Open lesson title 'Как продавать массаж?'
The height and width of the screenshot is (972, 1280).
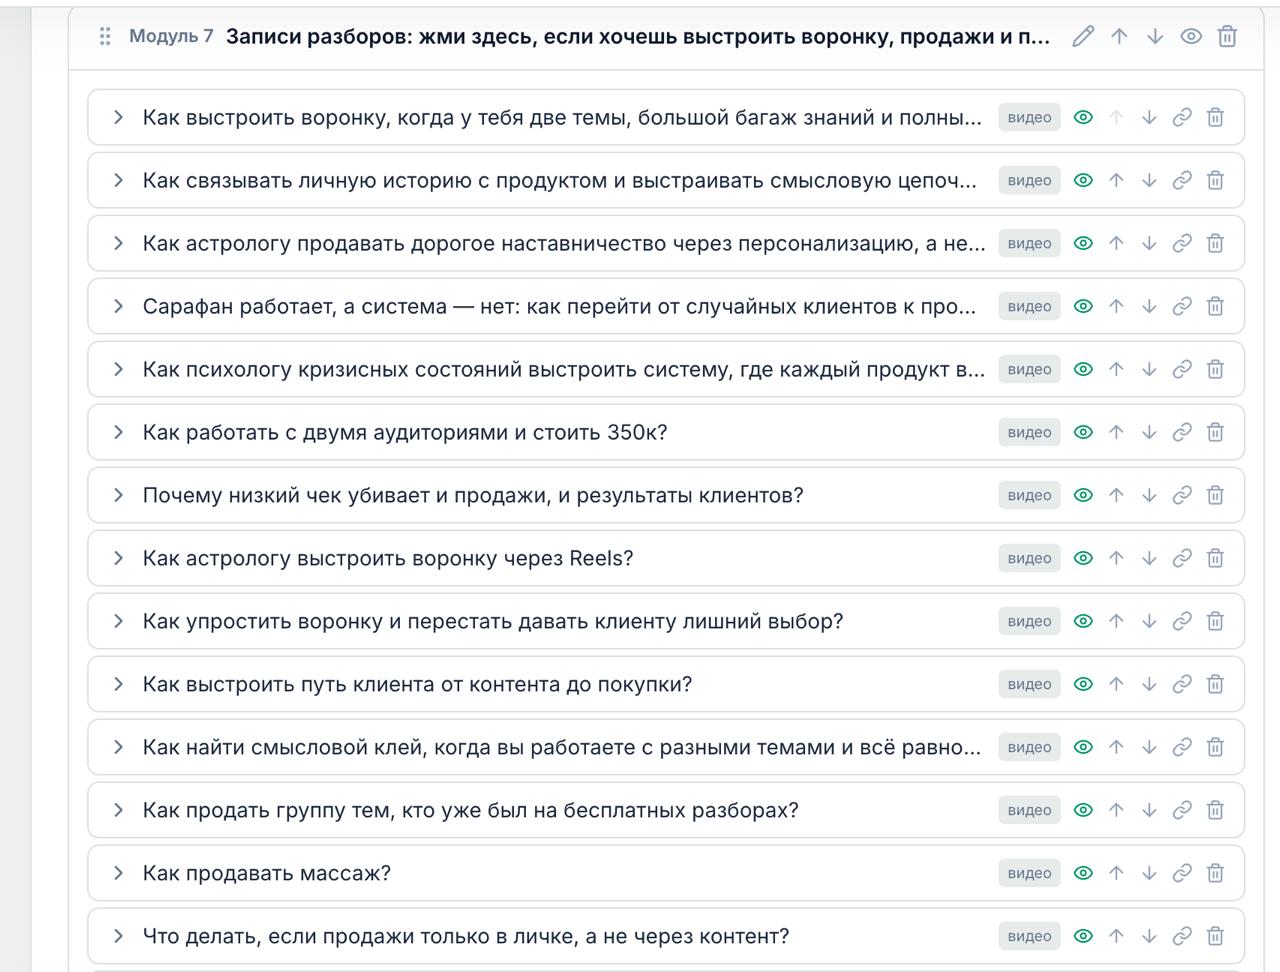tap(267, 873)
